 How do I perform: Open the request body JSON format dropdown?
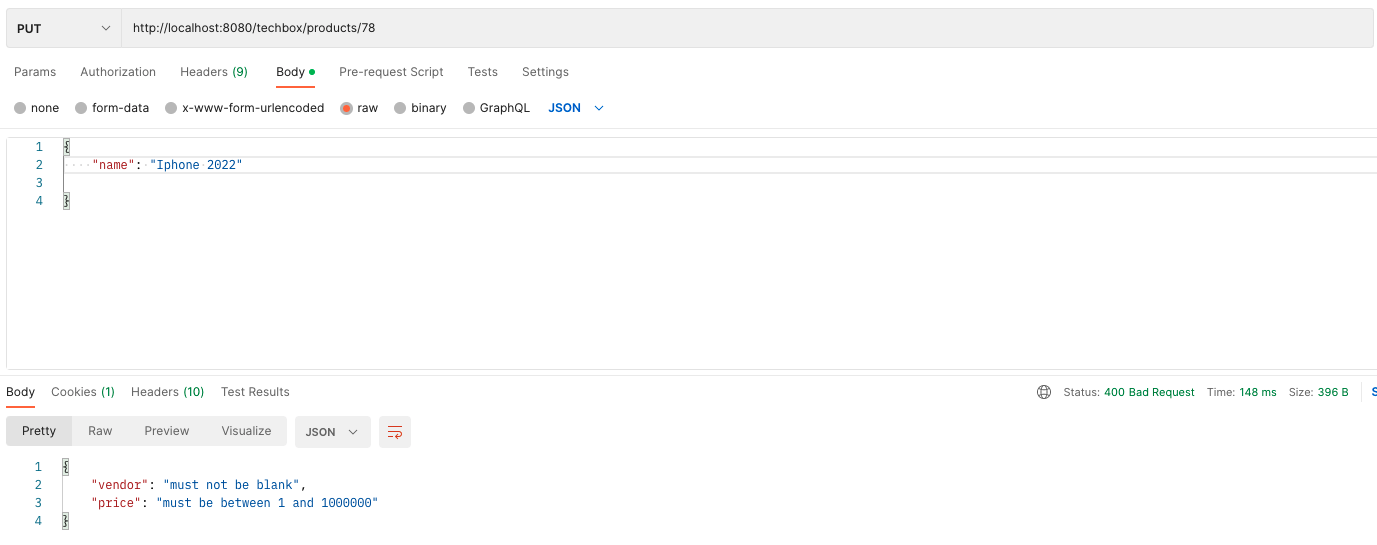[576, 108]
